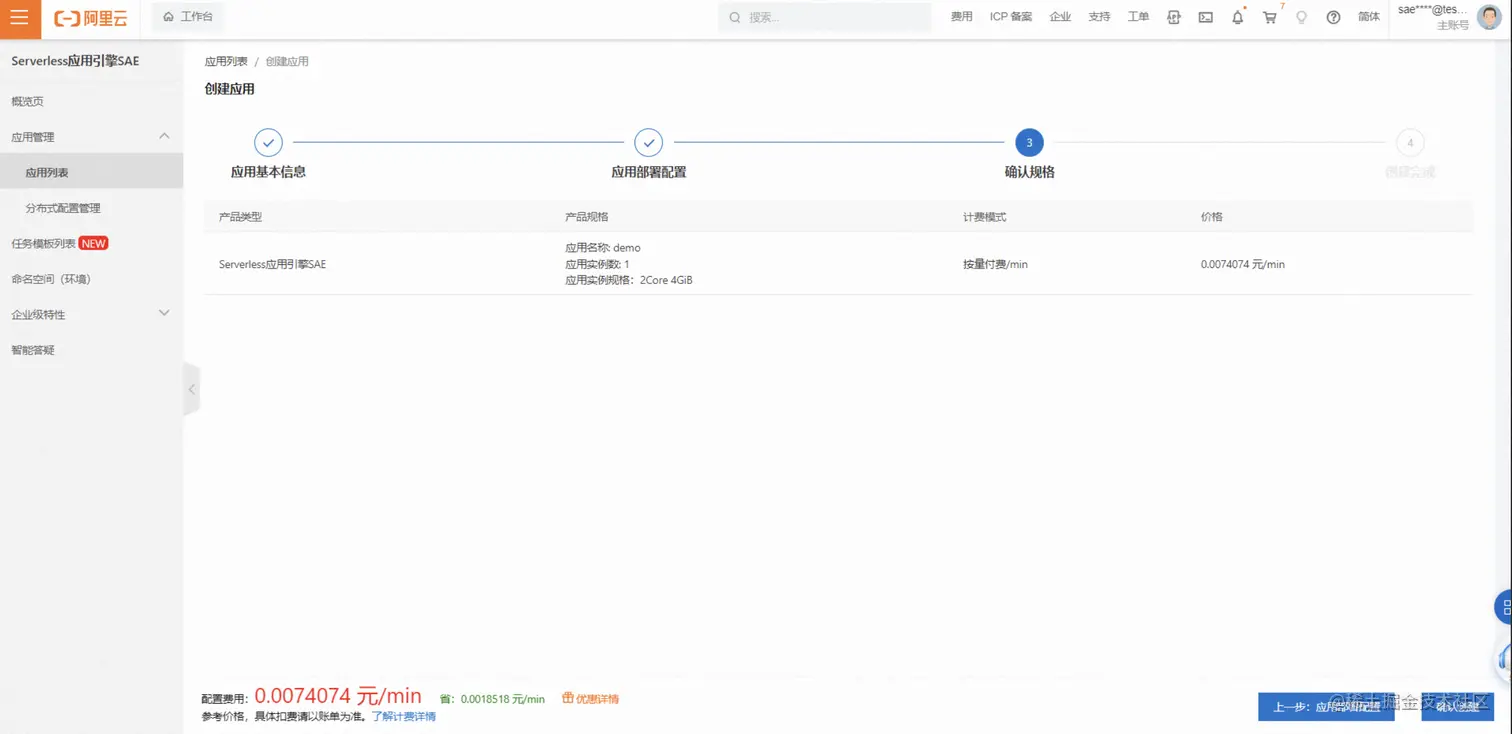Open the notifications bell
Screen dimensions: 1512x734
point(1237,17)
